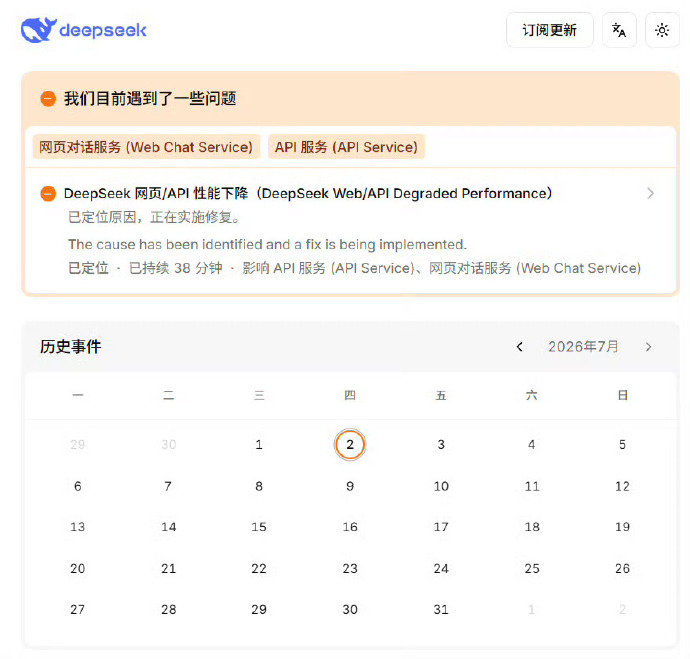
Task: Click the 日 Sunday column header
Action: tap(622, 395)
